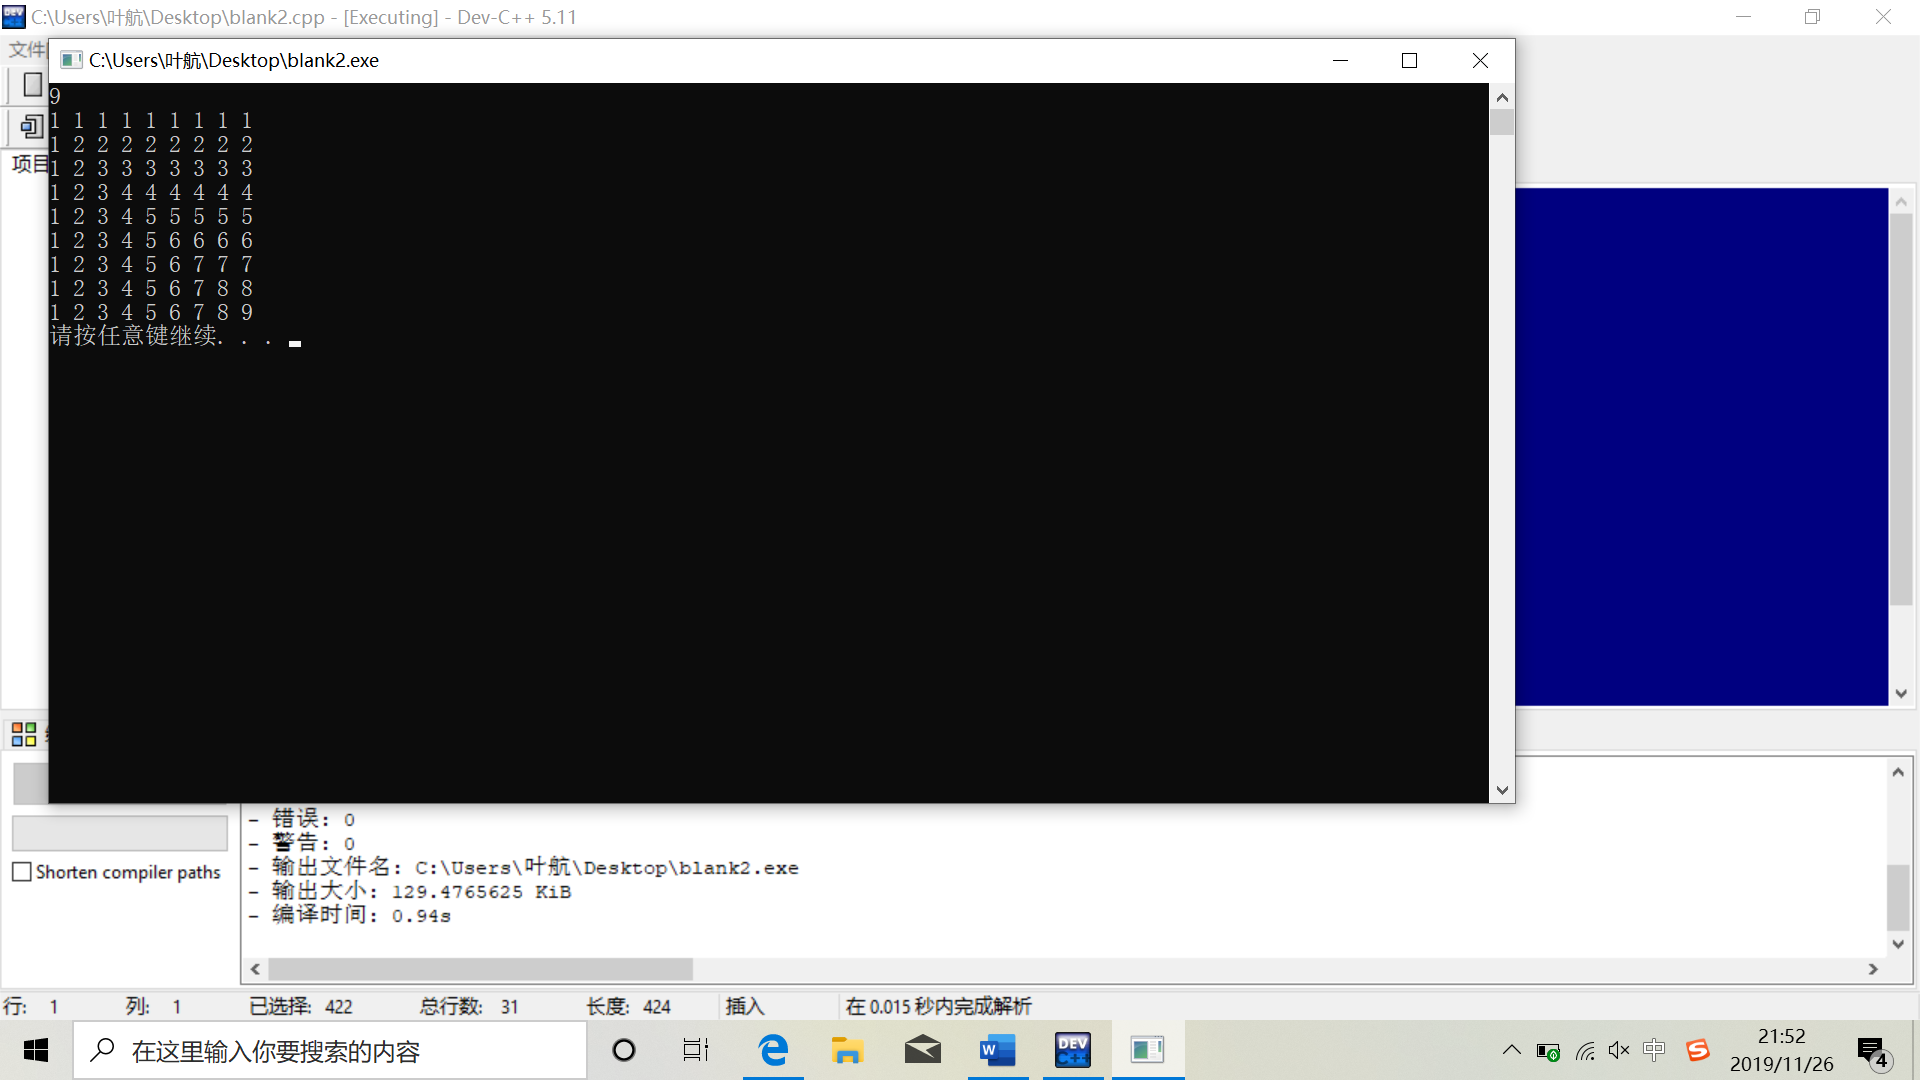Click the colored squares Compiler tab icon
Screen dimensions: 1920x1080
tap(24, 735)
